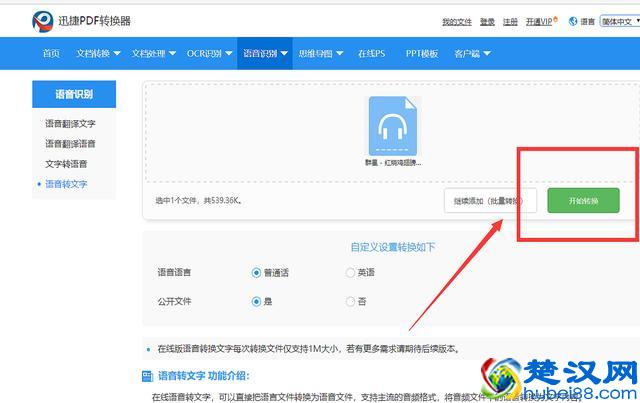Click the 自定义设置转换如下 heading
640x403 pixels.
pos(393,247)
